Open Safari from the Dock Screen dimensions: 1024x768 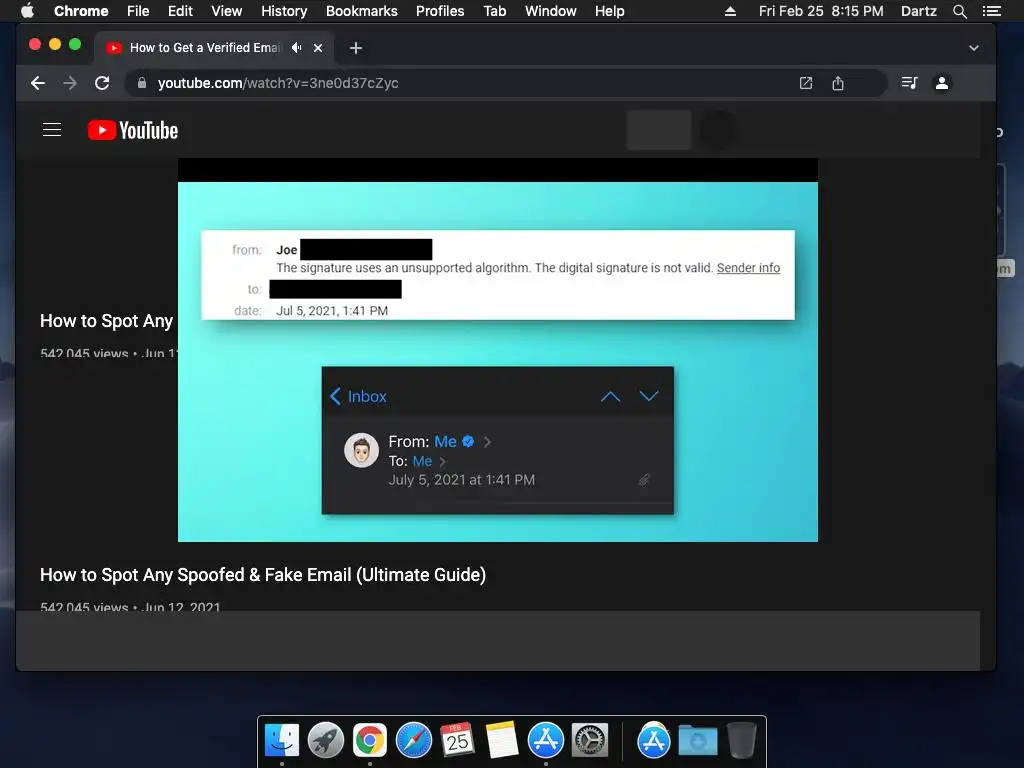[414, 740]
